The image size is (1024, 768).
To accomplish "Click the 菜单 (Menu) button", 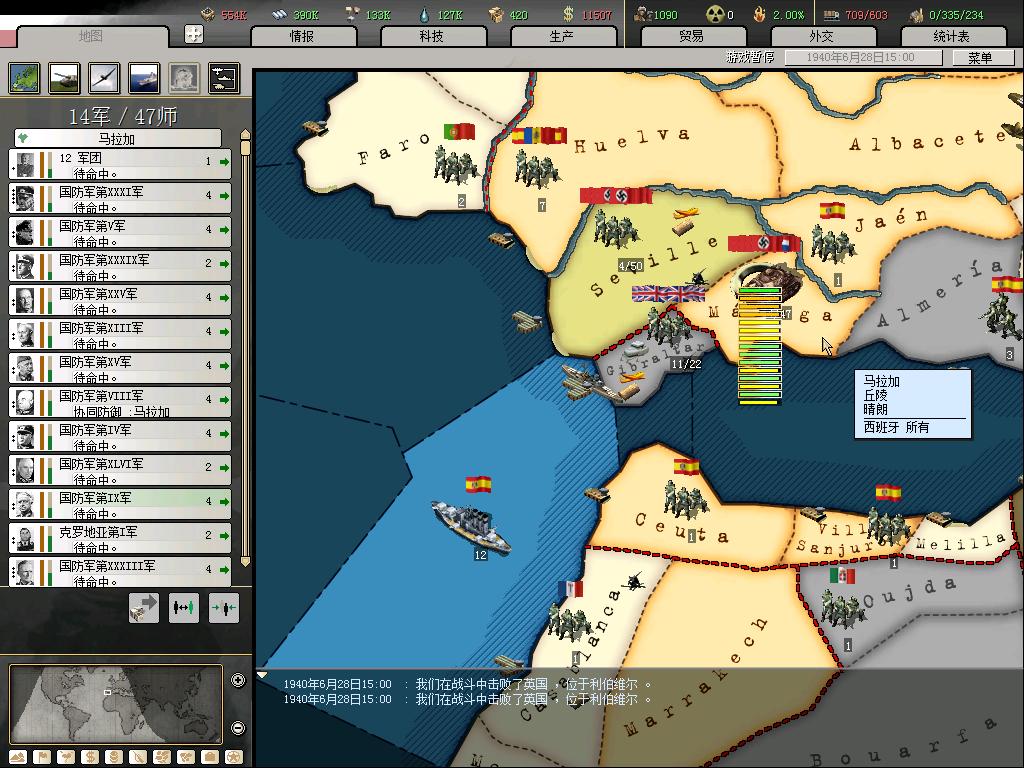I will tap(980, 58).
